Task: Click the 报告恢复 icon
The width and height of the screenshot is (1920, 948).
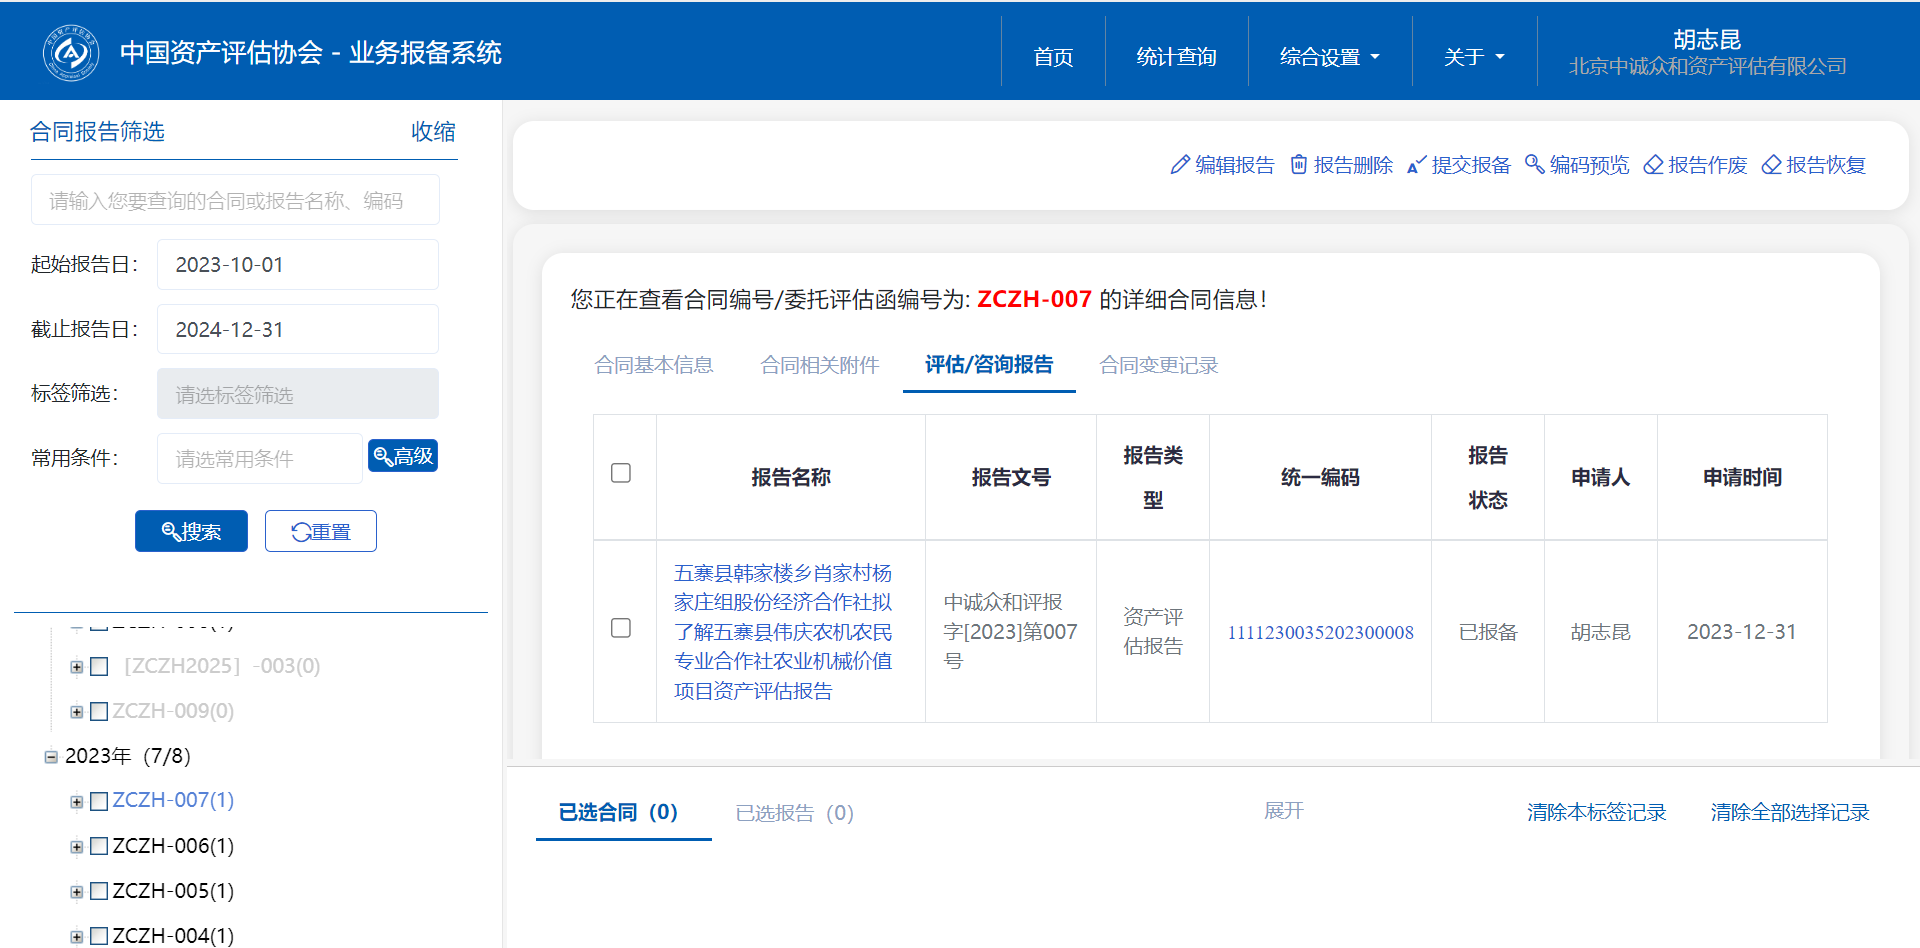Action: 1771,165
